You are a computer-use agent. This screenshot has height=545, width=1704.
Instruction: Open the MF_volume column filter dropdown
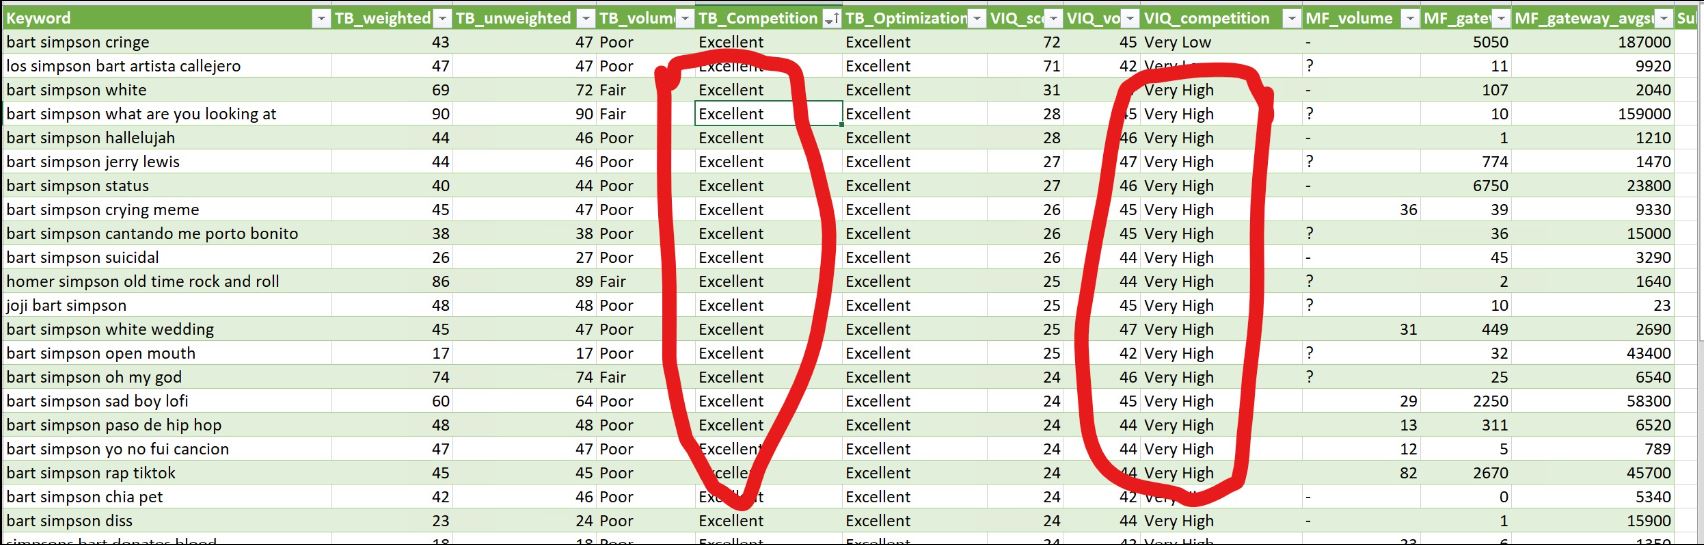pos(1410,18)
